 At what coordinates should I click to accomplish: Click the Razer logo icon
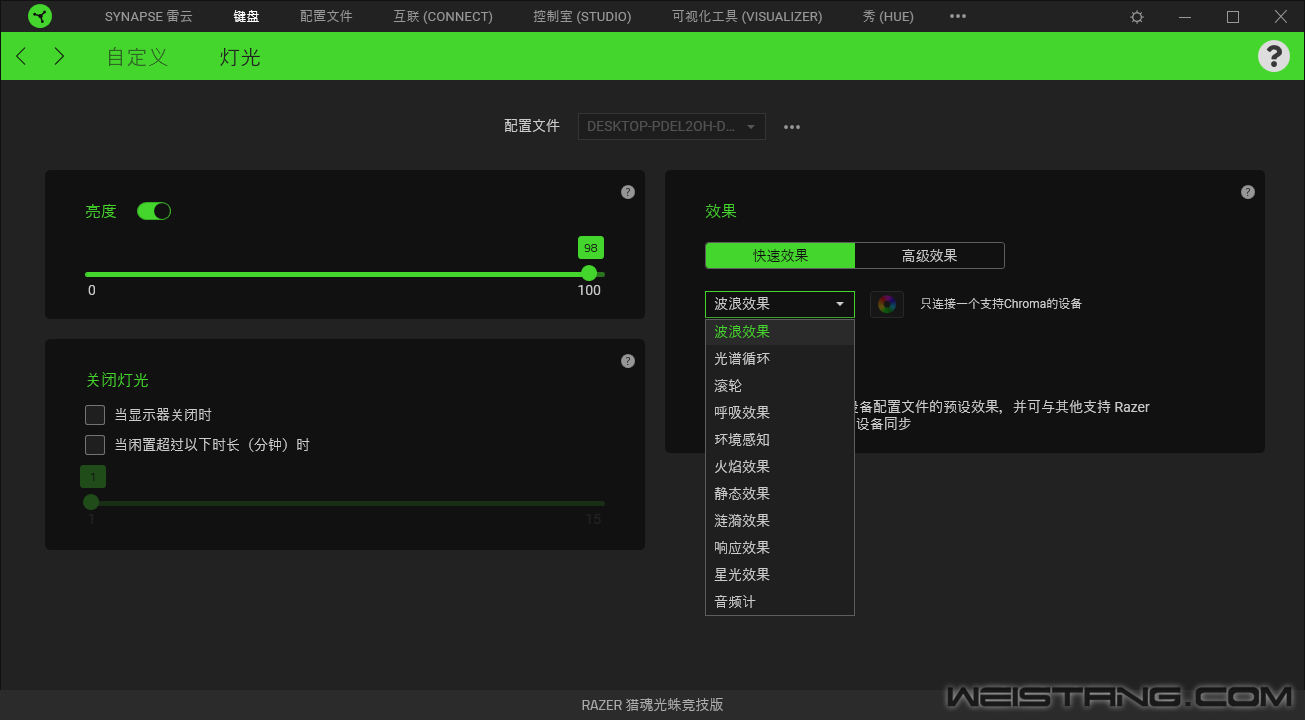tap(39, 16)
